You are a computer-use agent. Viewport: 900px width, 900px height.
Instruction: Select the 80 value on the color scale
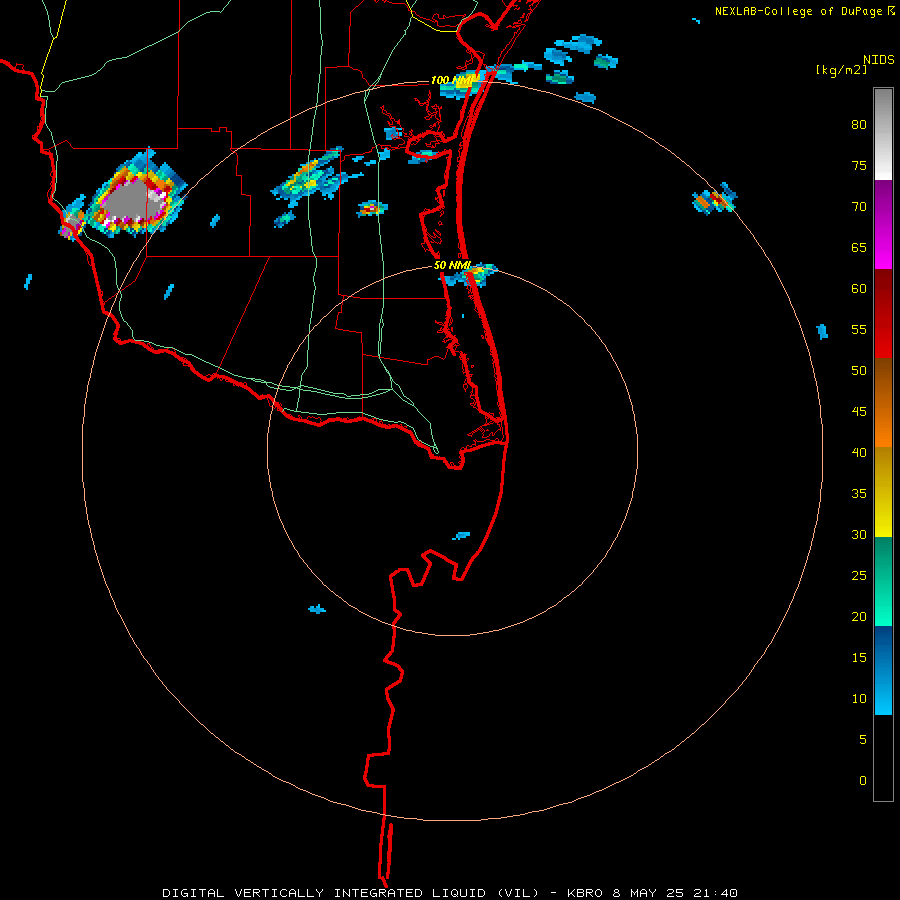click(859, 125)
